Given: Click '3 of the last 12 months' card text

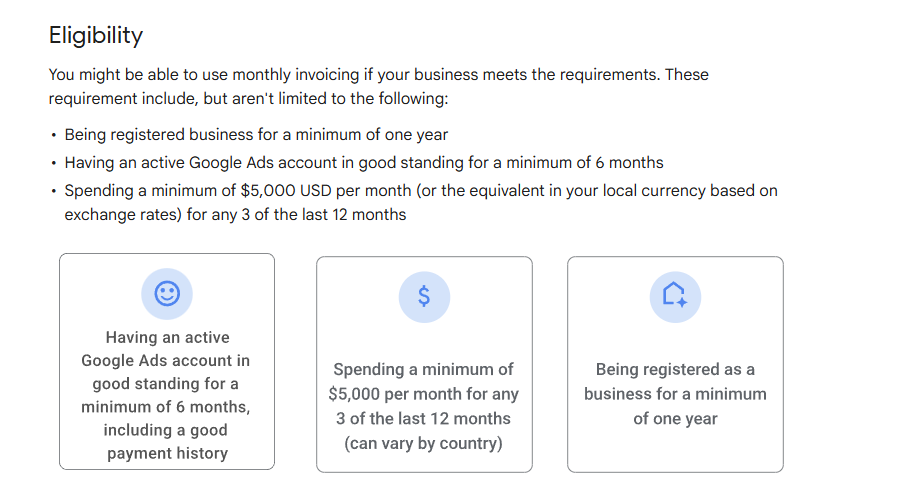Looking at the screenshot, I should pos(424,419).
